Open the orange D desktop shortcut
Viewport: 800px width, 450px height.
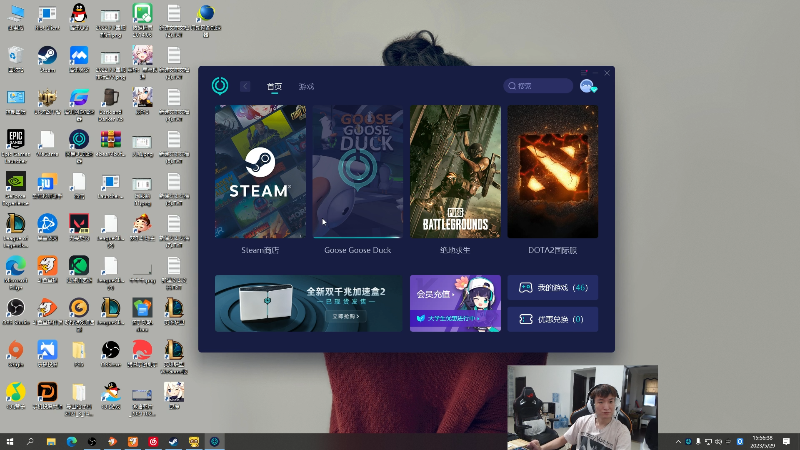pyautogui.click(x=47, y=396)
